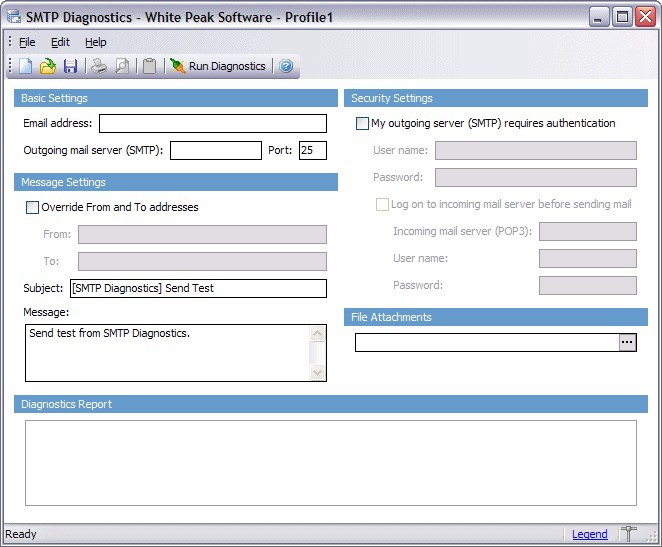Click the Diagnostics Report output box
The width and height of the screenshot is (662, 547).
click(x=331, y=463)
